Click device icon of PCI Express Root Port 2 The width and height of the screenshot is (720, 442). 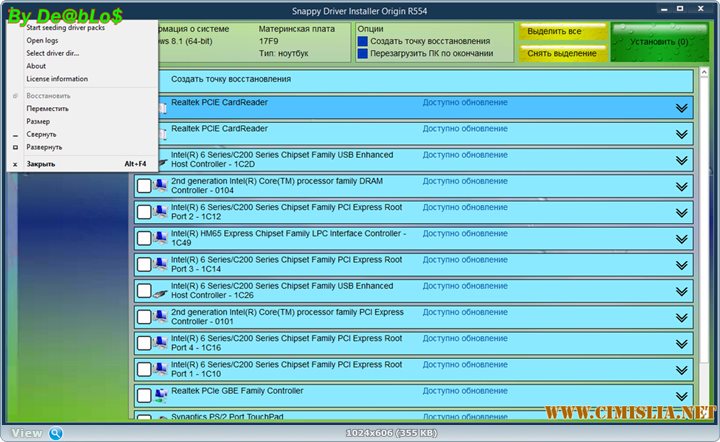click(161, 212)
